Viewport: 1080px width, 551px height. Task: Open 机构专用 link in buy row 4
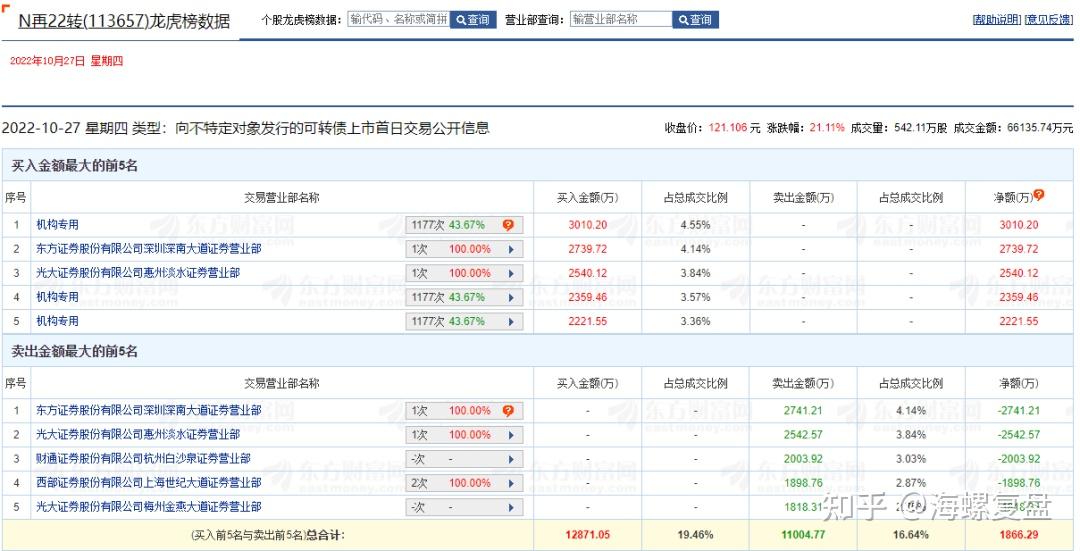[x=58, y=297]
